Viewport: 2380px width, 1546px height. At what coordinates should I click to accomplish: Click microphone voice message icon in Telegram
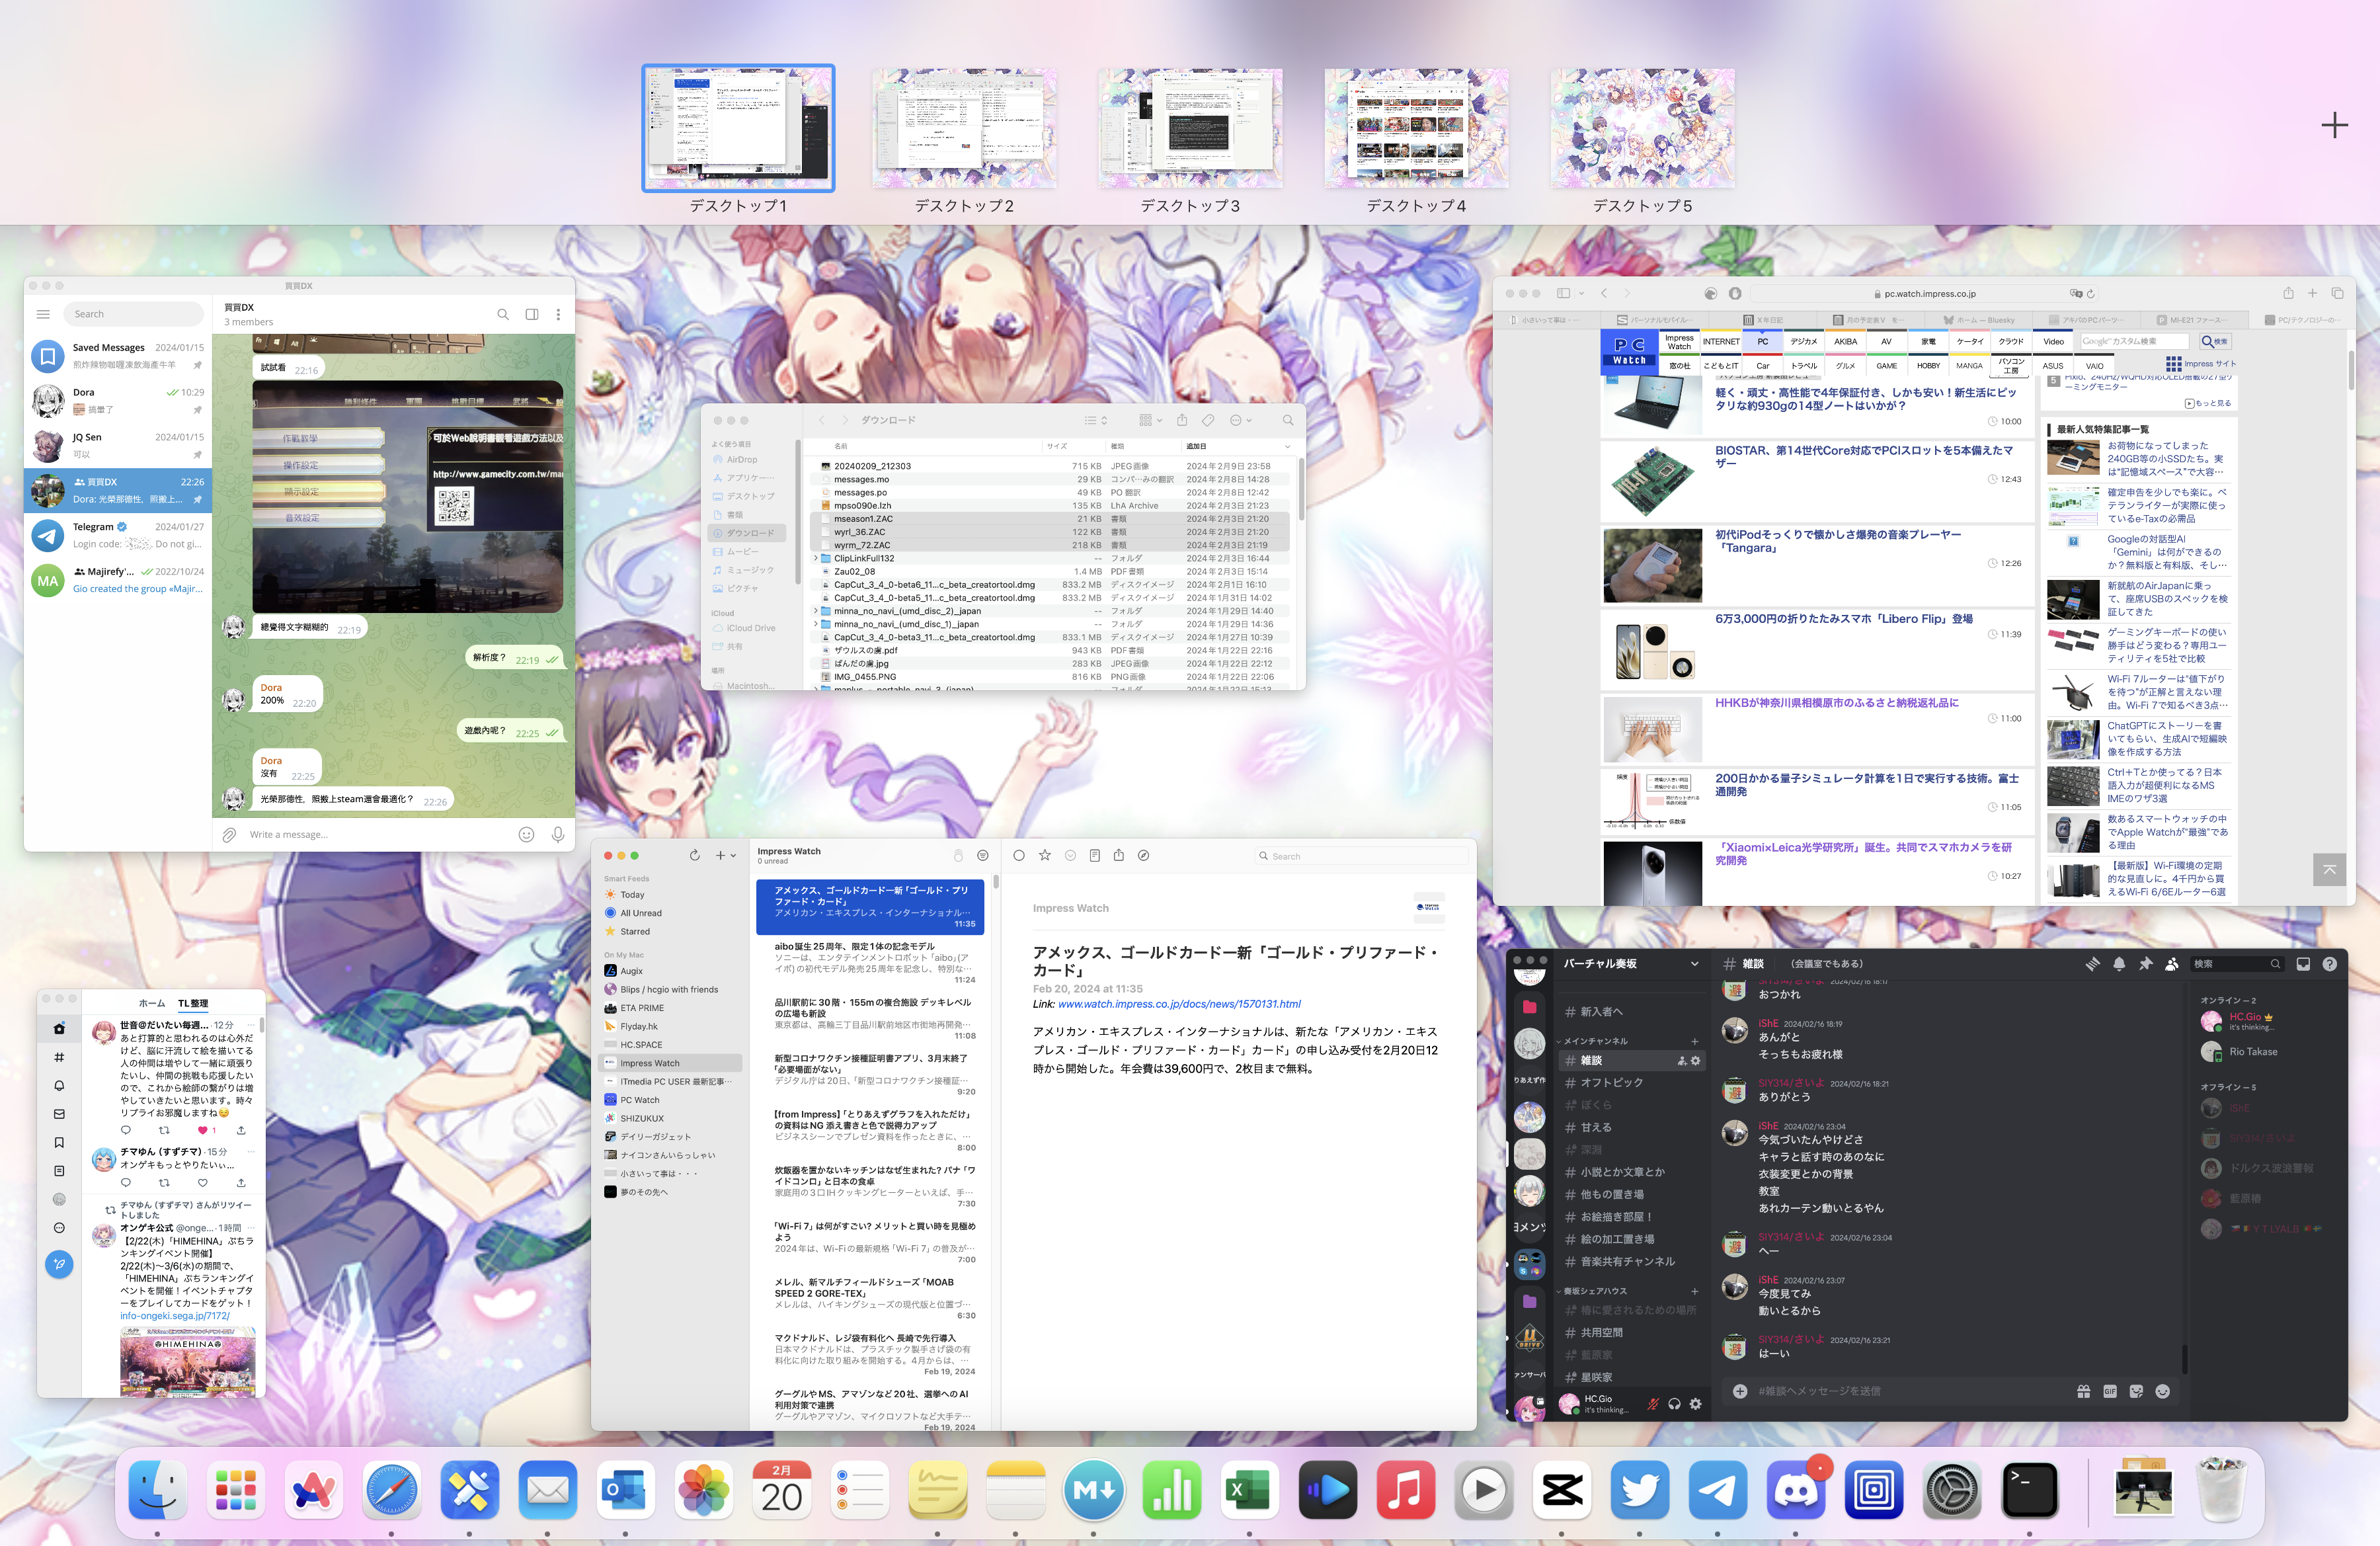pos(558,834)
